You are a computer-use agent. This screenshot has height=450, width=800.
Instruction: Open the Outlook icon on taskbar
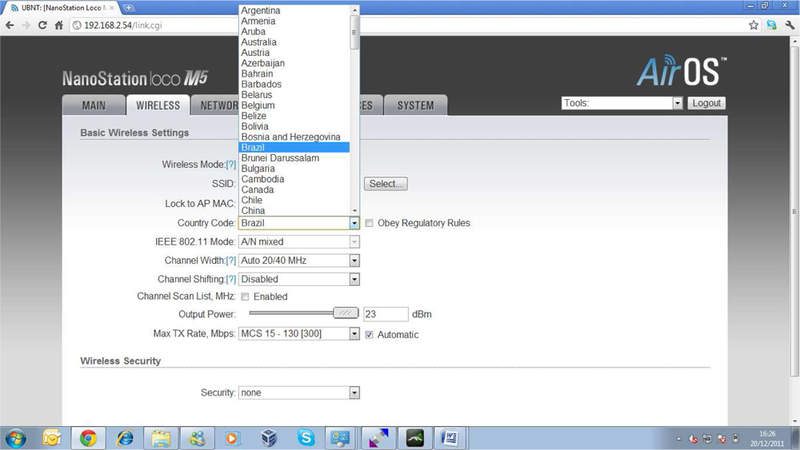tap(52, 438)
